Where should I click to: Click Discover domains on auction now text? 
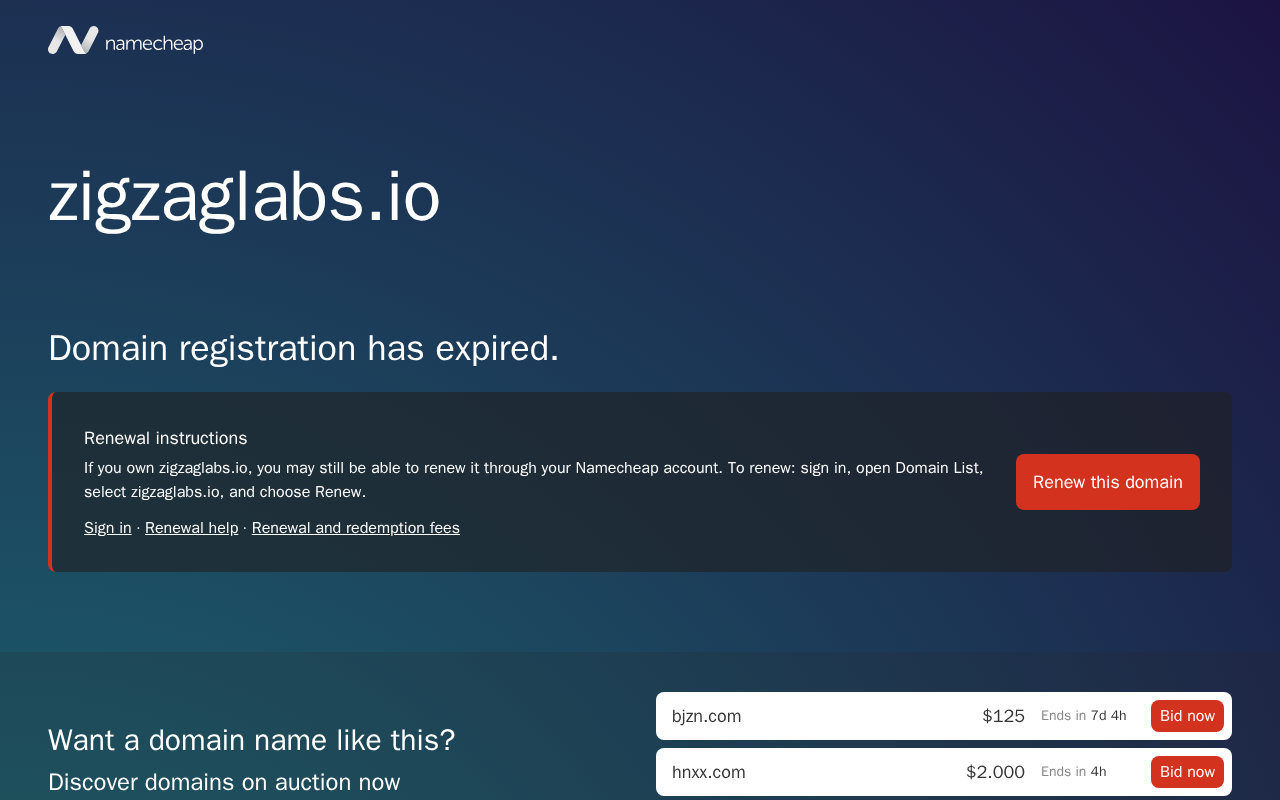(x=224, y=782)
